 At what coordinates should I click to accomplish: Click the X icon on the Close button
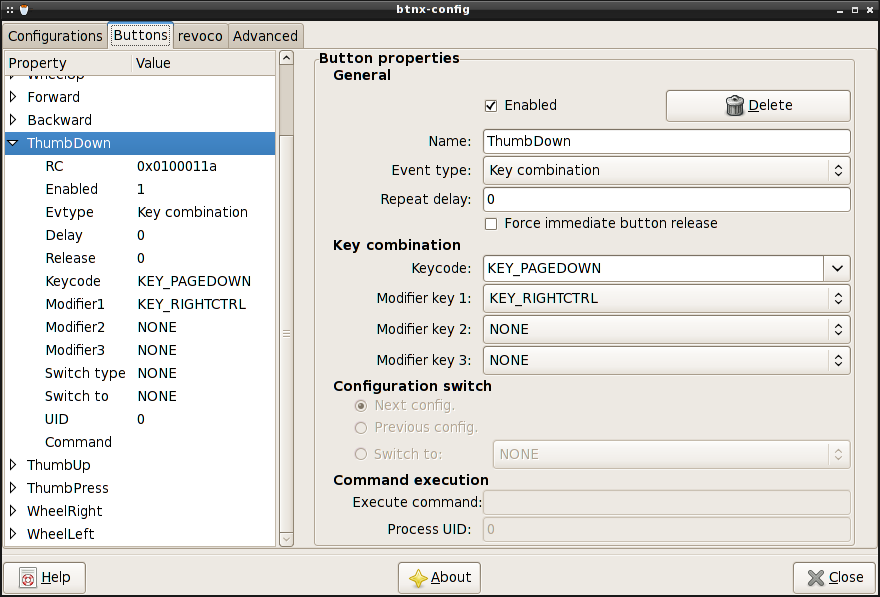(816, 578)
